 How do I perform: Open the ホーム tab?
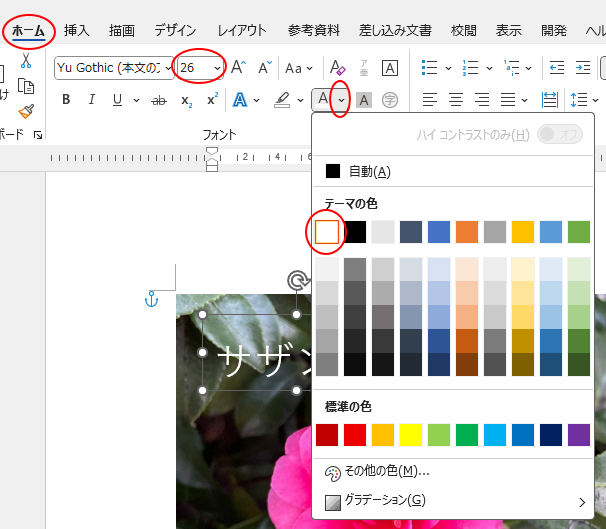(x=28, y=31)
